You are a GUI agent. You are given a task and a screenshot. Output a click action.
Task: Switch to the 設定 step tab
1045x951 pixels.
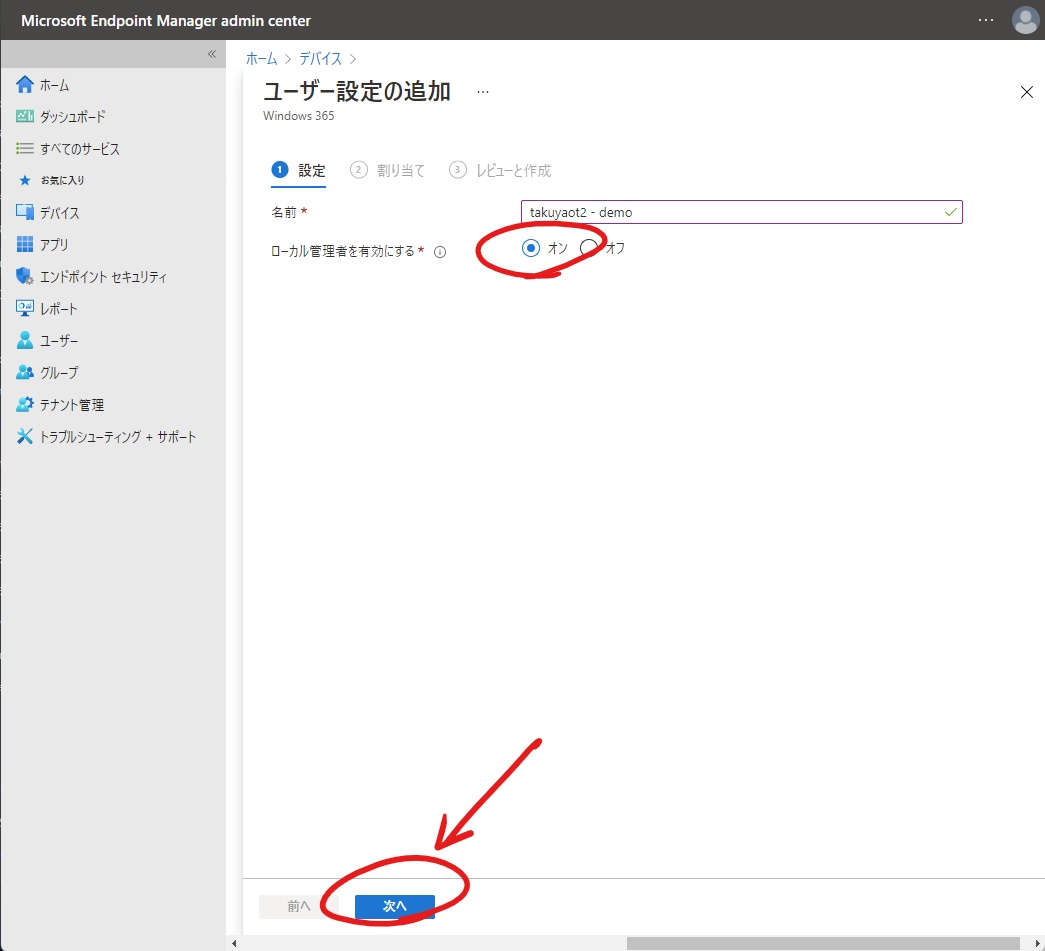299,171
